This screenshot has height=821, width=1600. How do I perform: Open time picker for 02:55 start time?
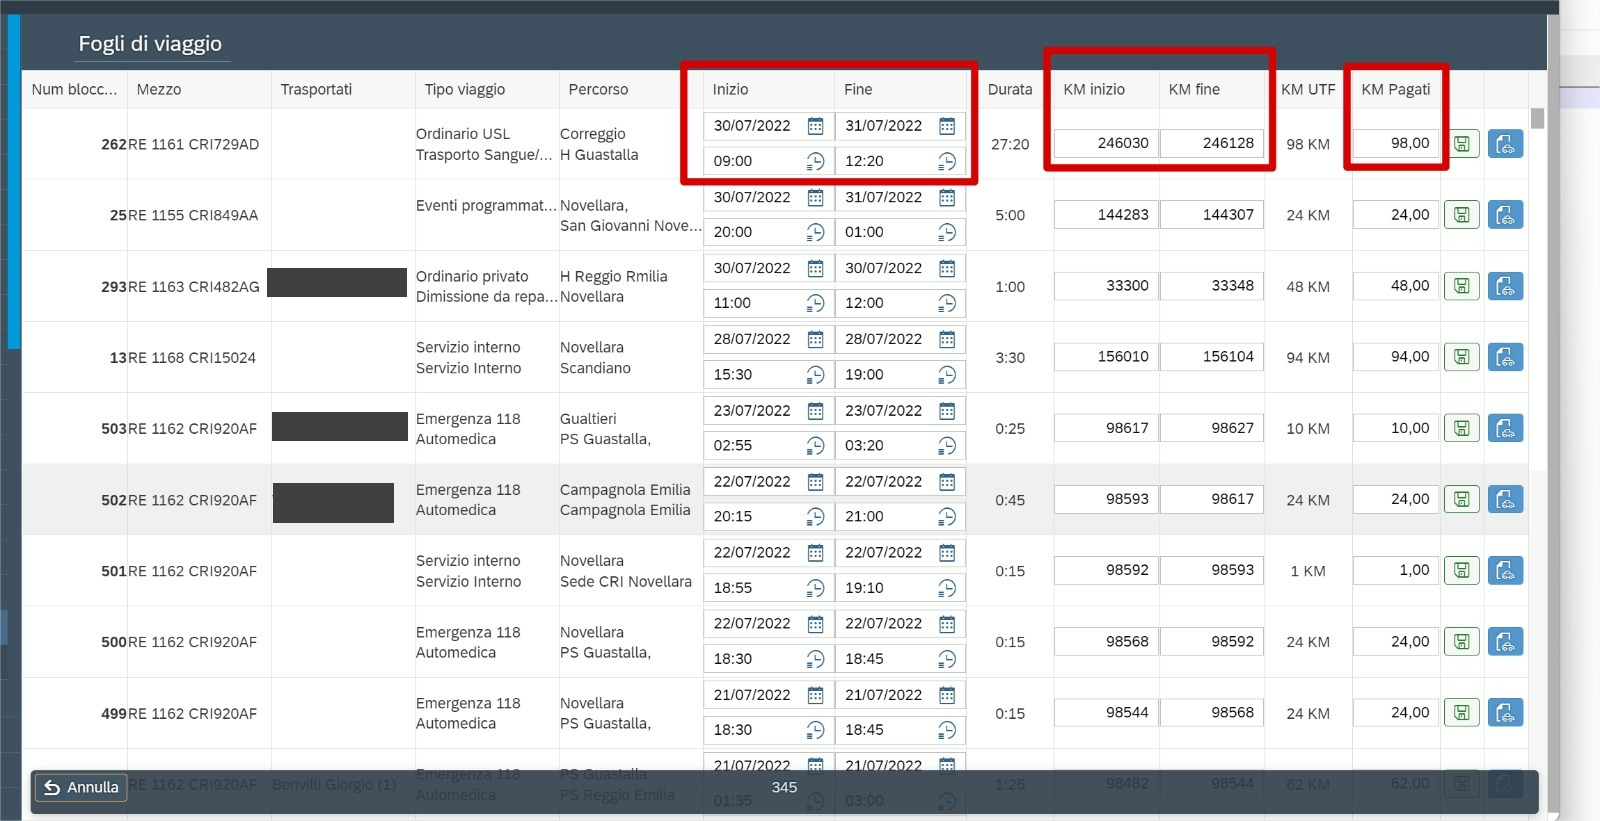point(815,446)
